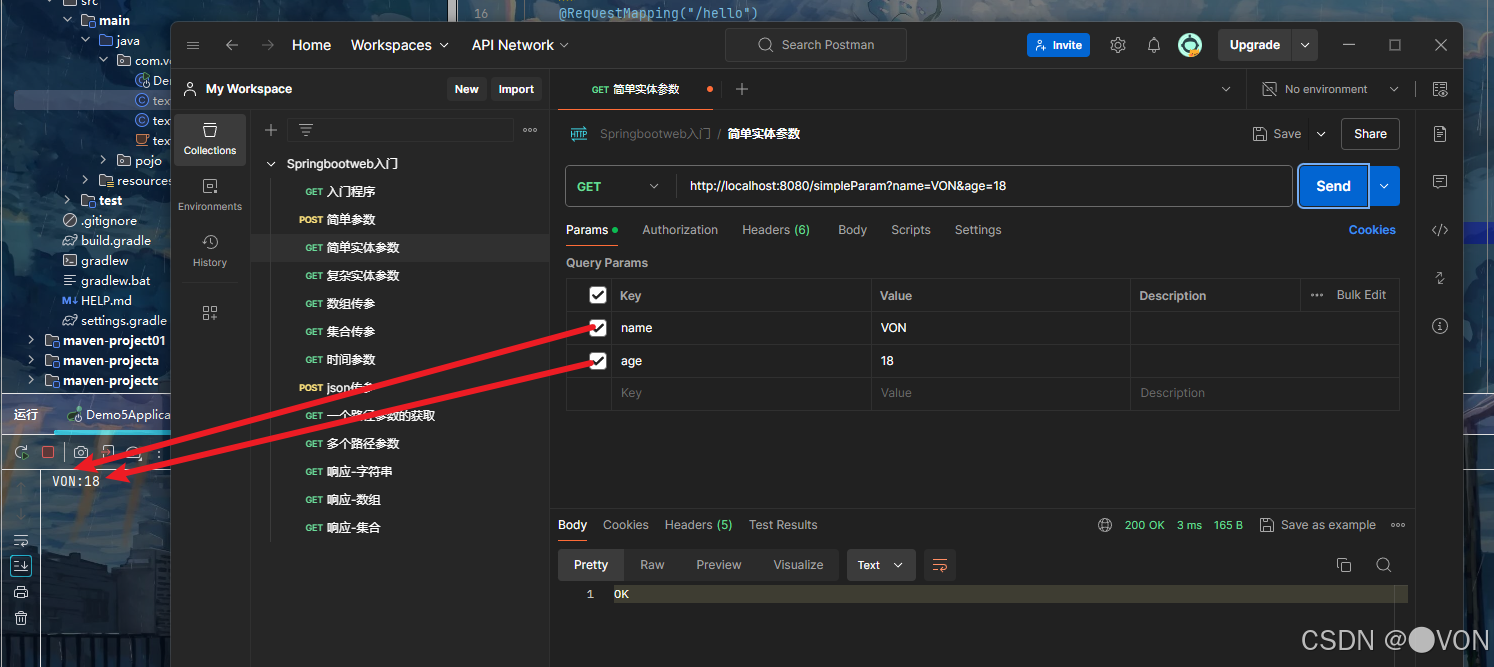Create new collection with plus icon
The width and height of the screenshot is (1494, 667).
pos(270,130)
